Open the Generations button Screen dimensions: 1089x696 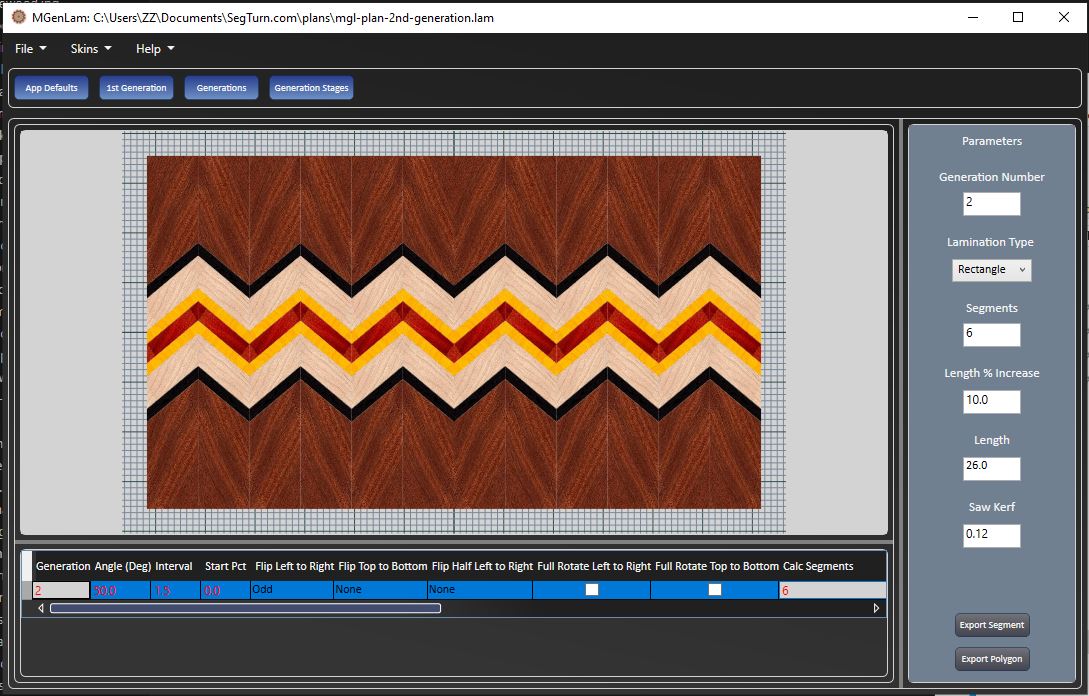pyautogui.click(x=221, y=88)
